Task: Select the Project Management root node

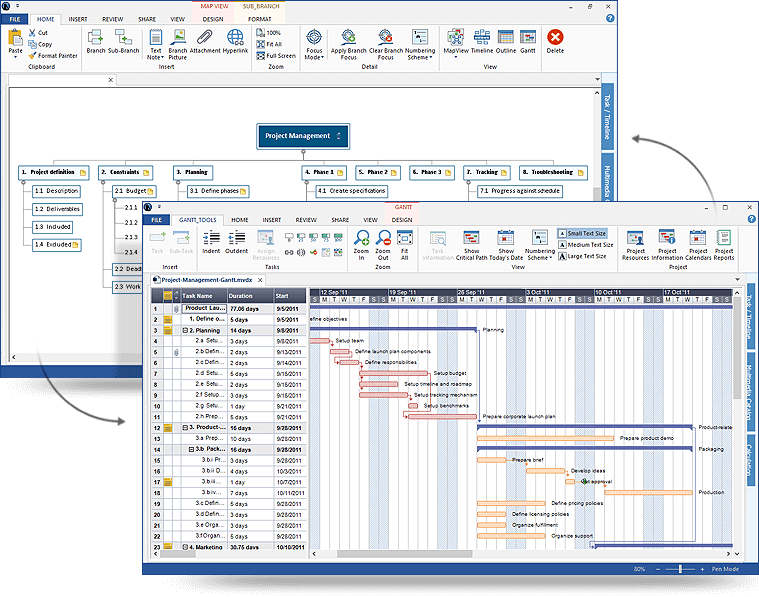Action: 303,136
